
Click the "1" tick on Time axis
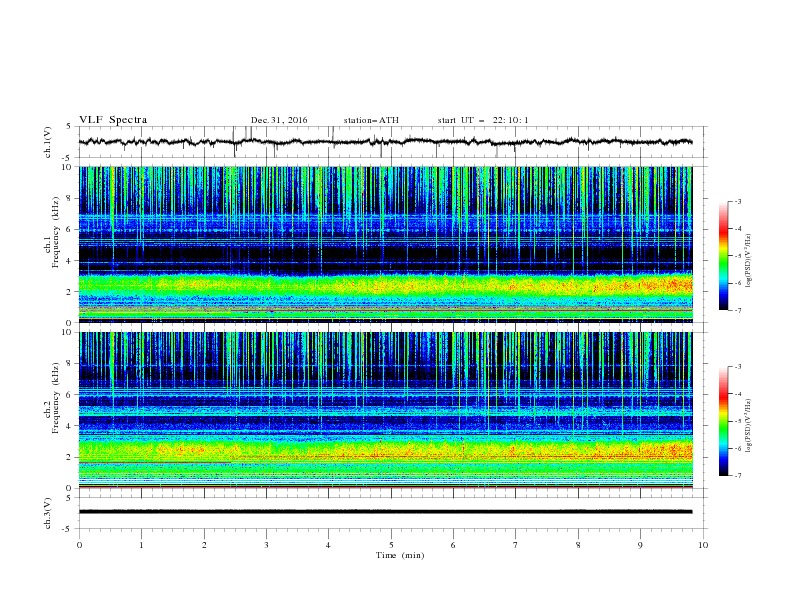click(x=141, y=545)
